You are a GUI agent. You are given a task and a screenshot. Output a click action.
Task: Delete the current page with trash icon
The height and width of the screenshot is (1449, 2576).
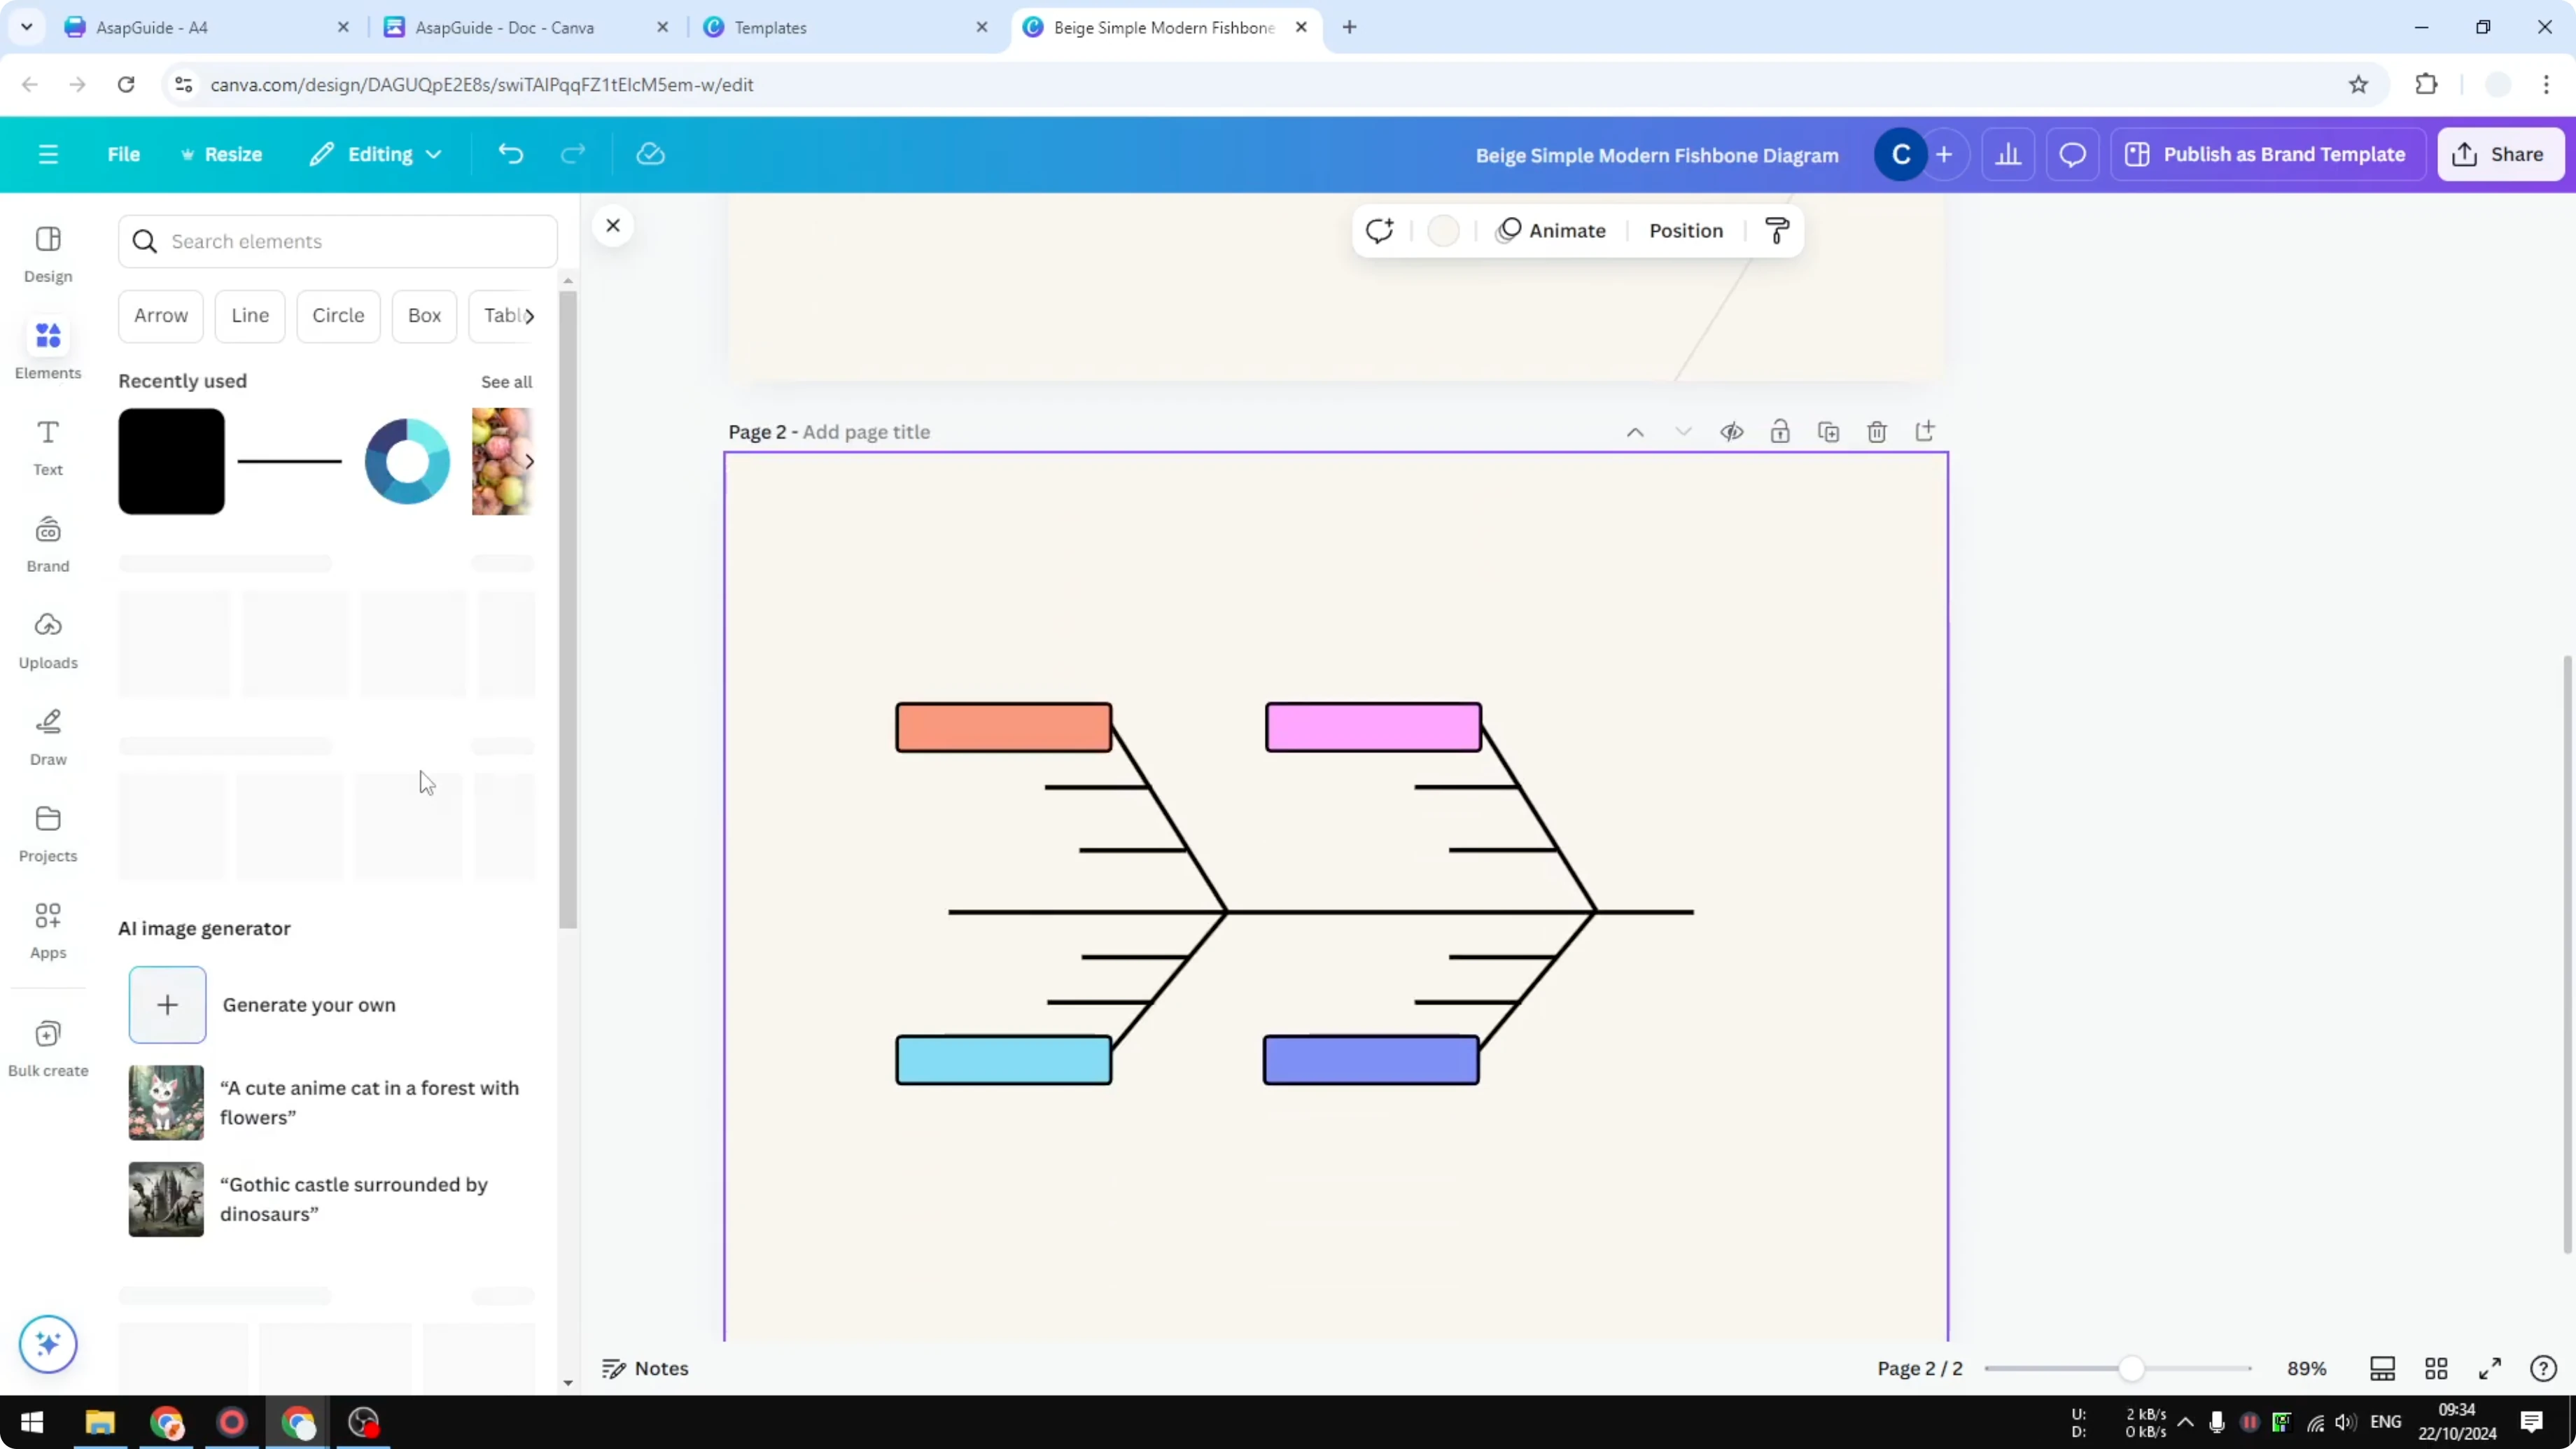point(1877,431)
